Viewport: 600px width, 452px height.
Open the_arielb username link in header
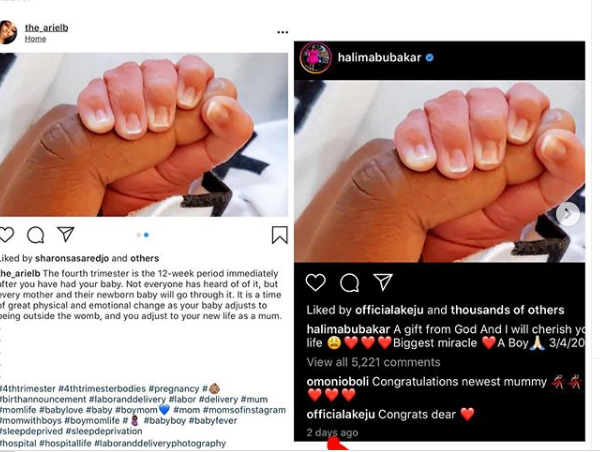(x=46, y=28)
